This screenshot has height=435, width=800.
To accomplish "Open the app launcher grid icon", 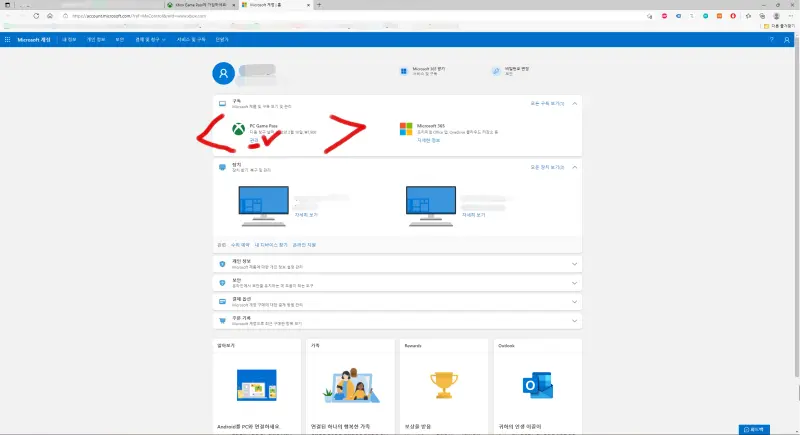I will point(7,39).
